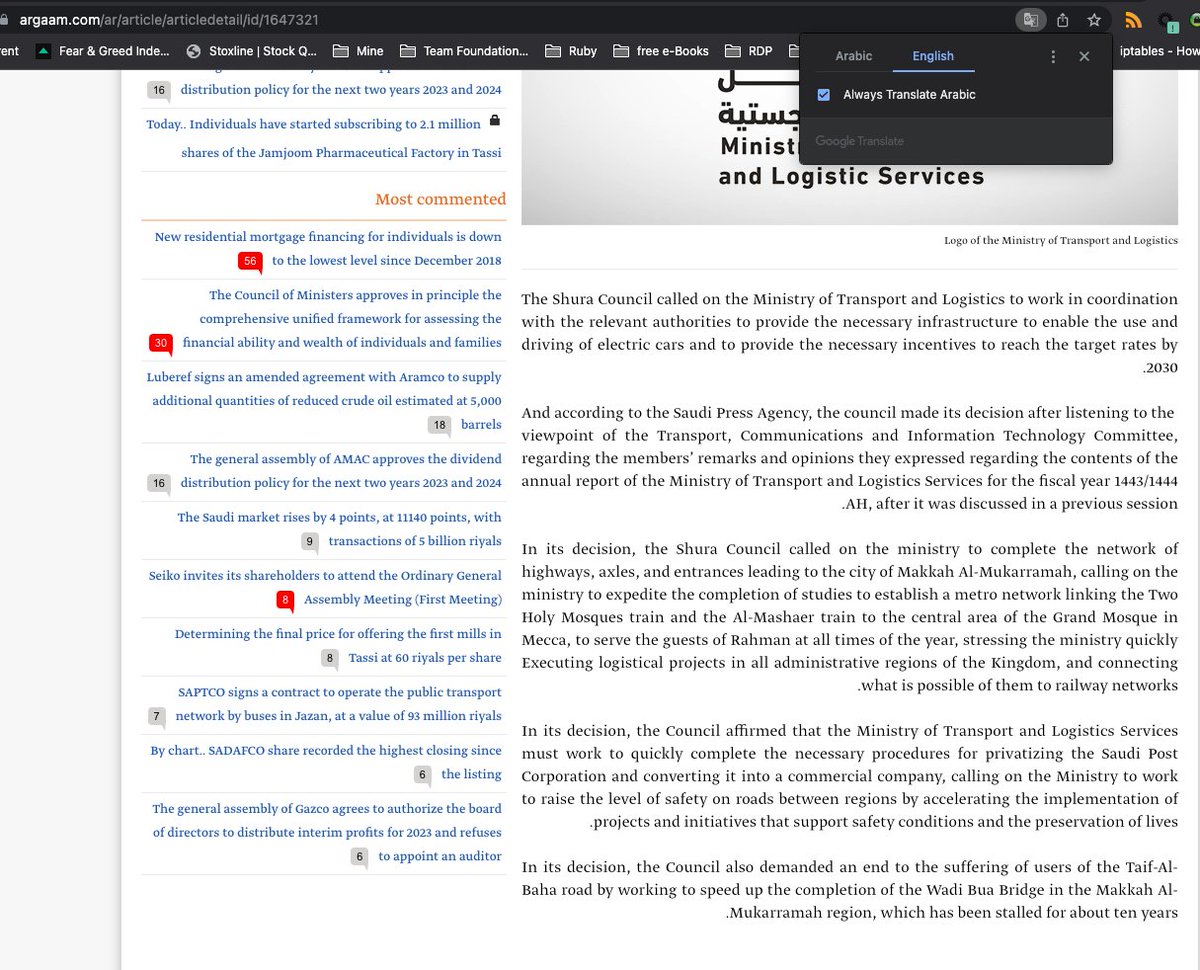Click the lock icon beside argaam.com URL
The height and width of the screenshot is (970, 1200).
[x=5, y=19]
